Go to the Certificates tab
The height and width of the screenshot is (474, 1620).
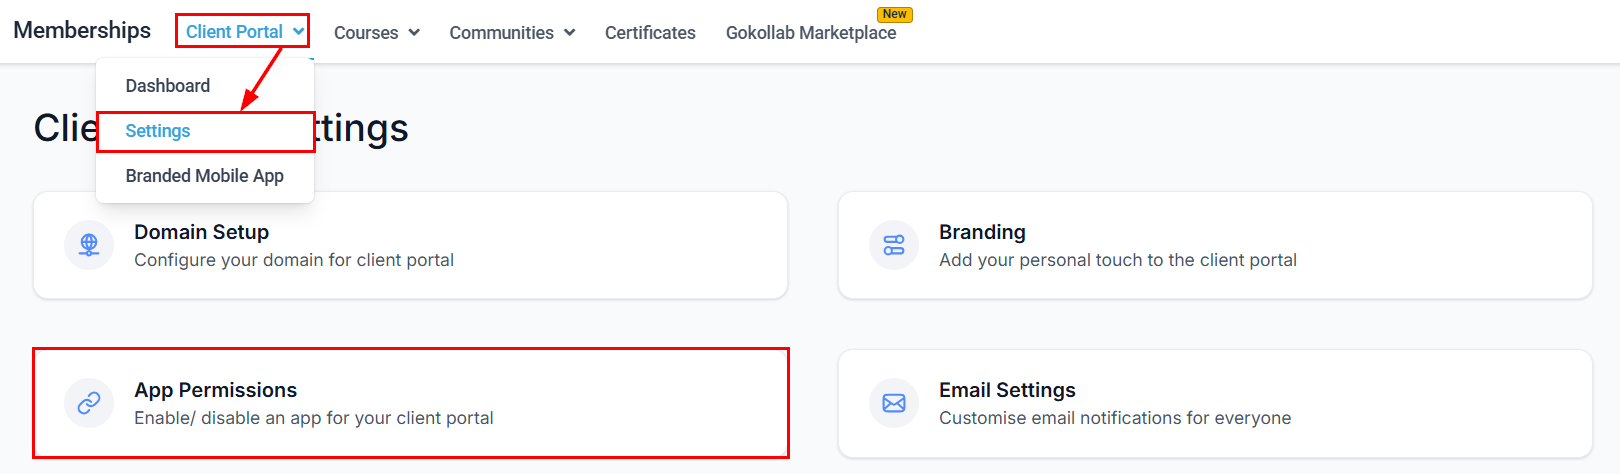[x=650, y=33]
